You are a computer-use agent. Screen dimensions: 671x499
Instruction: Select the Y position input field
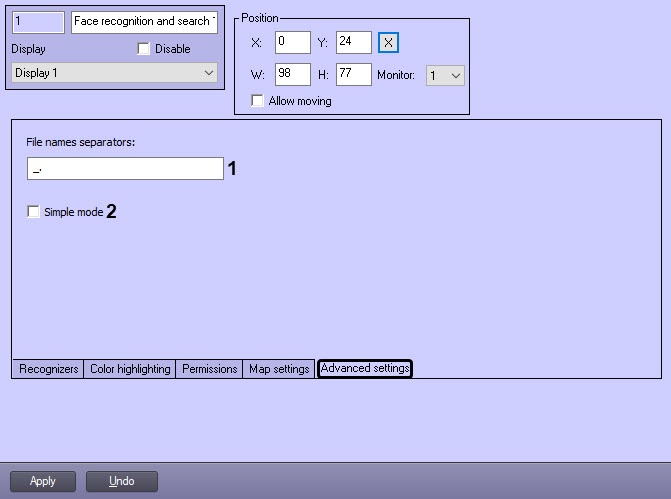[352, 43]
